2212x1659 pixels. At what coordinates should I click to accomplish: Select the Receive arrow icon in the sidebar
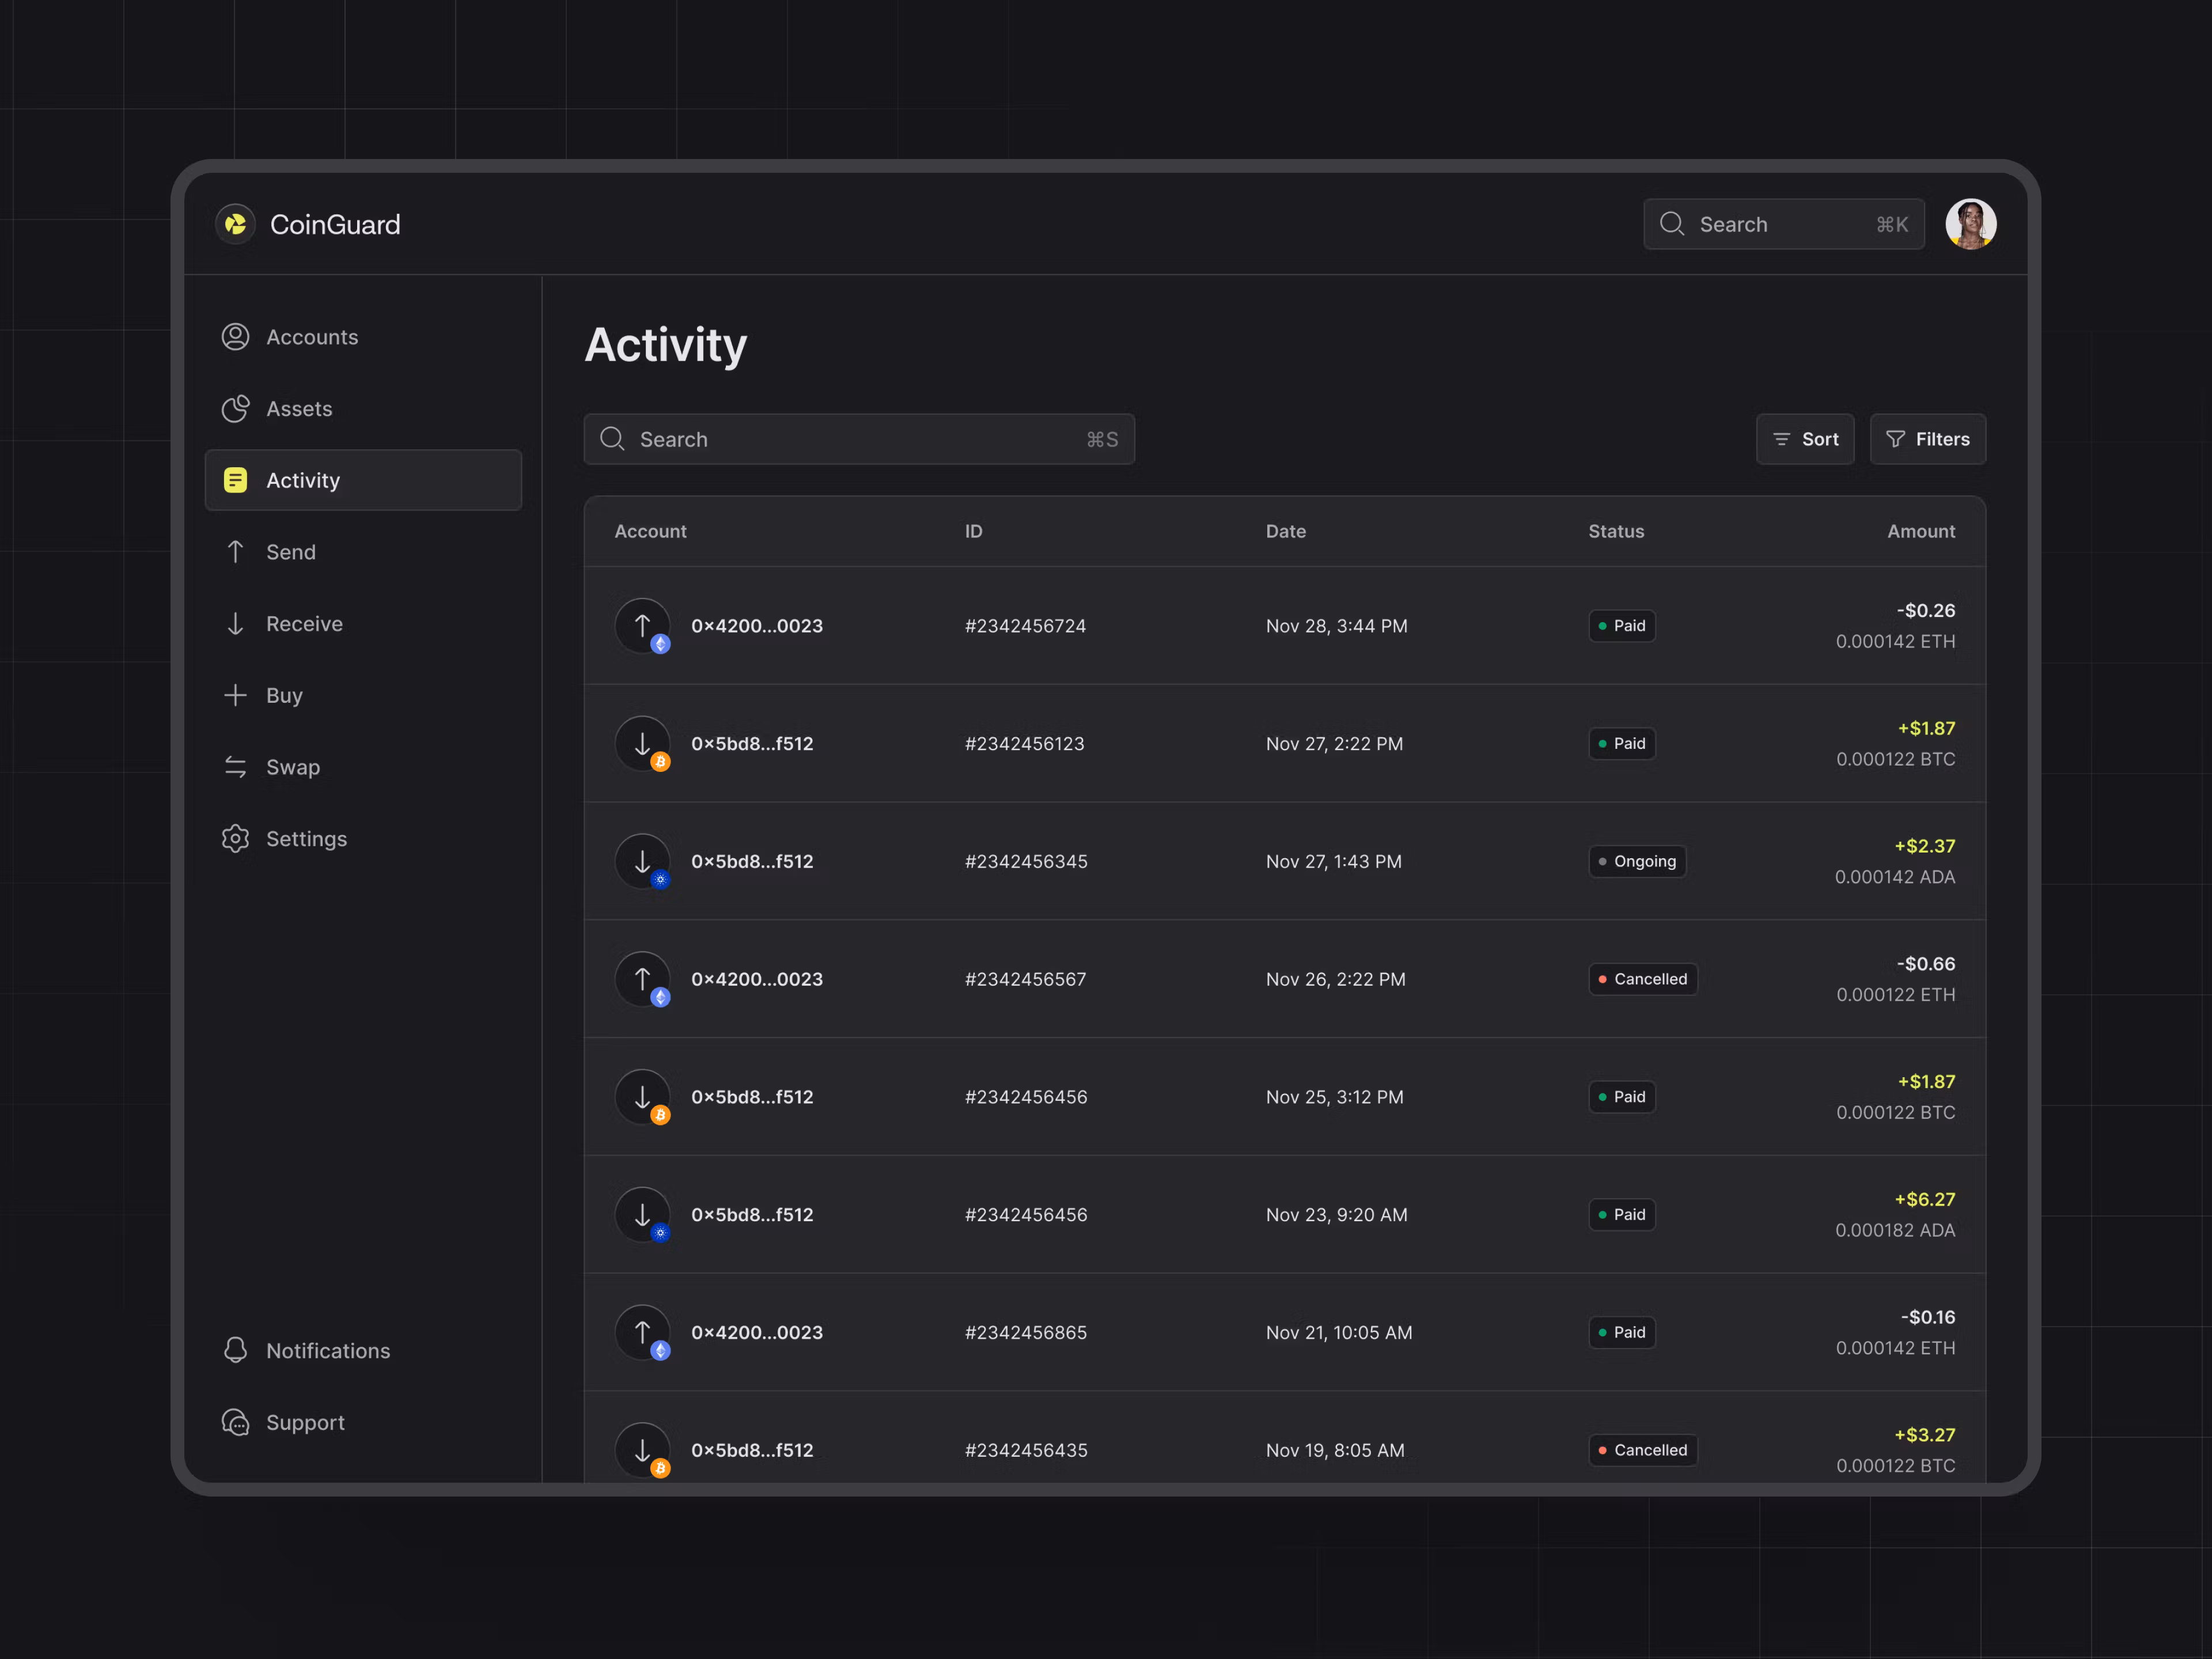pos(235,624)
